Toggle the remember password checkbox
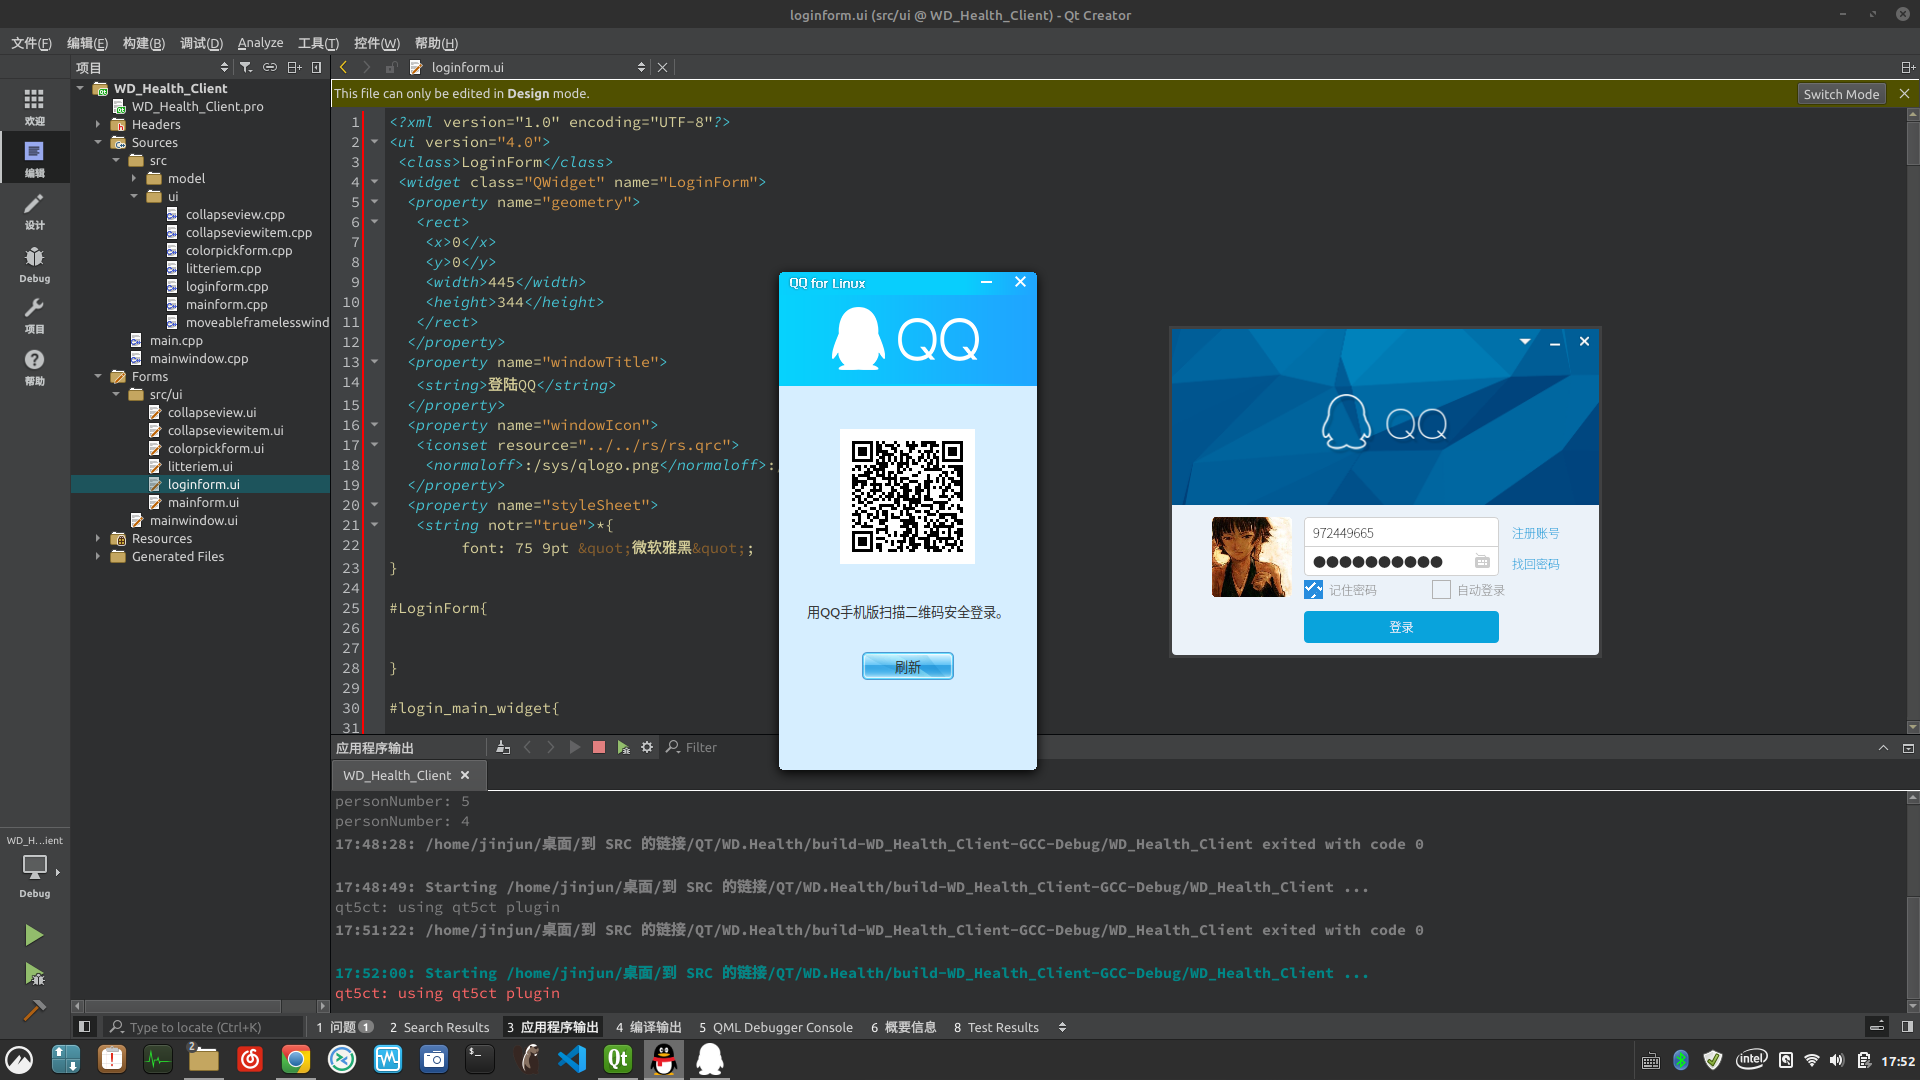This screenshot has height=1080, width=1920. [1313, 590]
